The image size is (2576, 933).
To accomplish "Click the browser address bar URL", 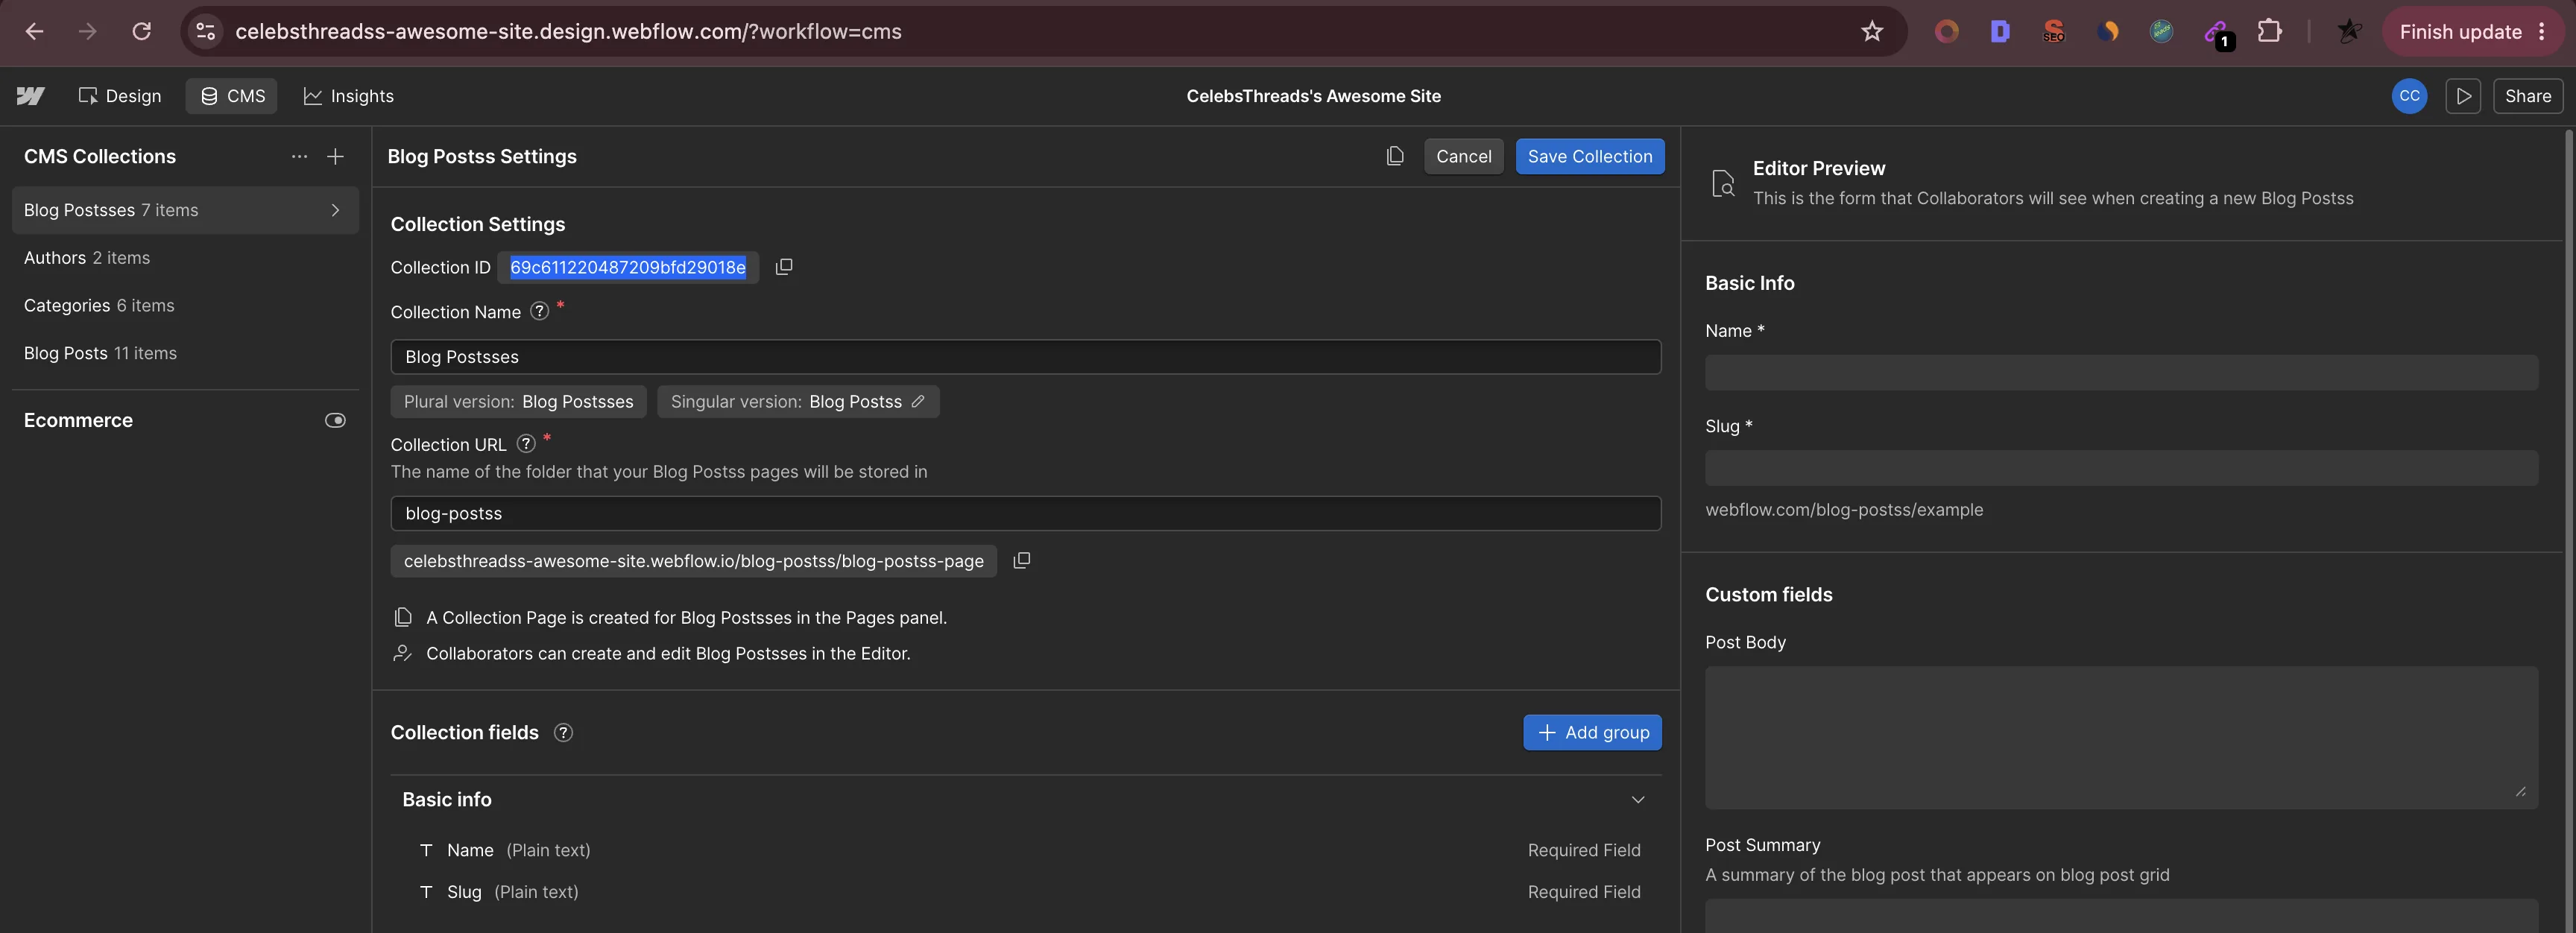I will pos(568,31).
